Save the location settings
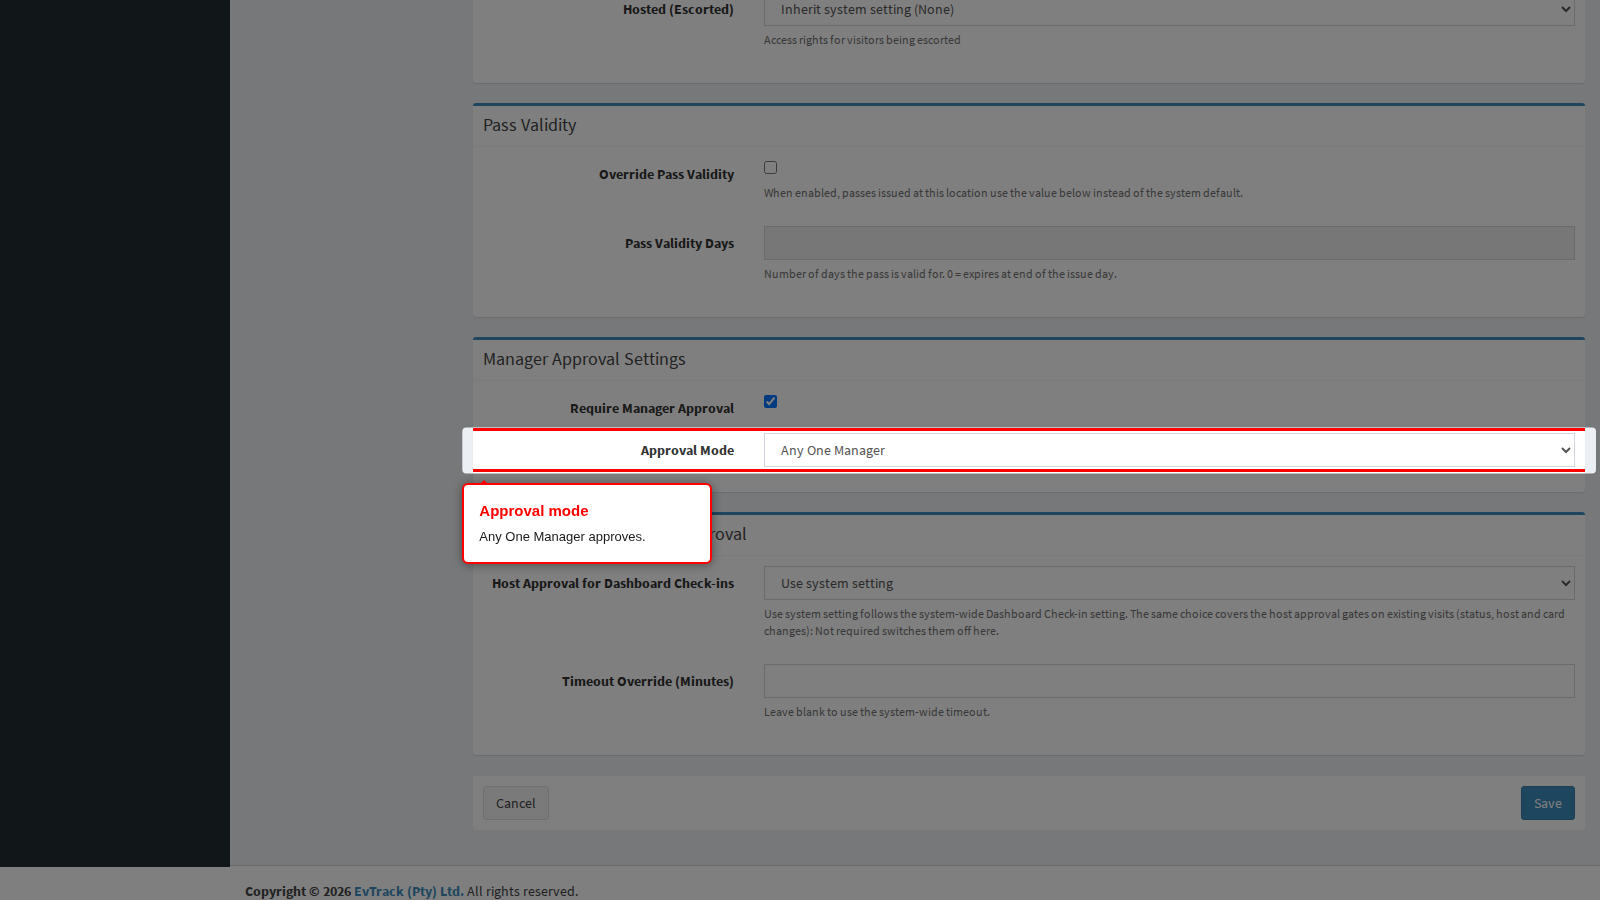 1547,803
